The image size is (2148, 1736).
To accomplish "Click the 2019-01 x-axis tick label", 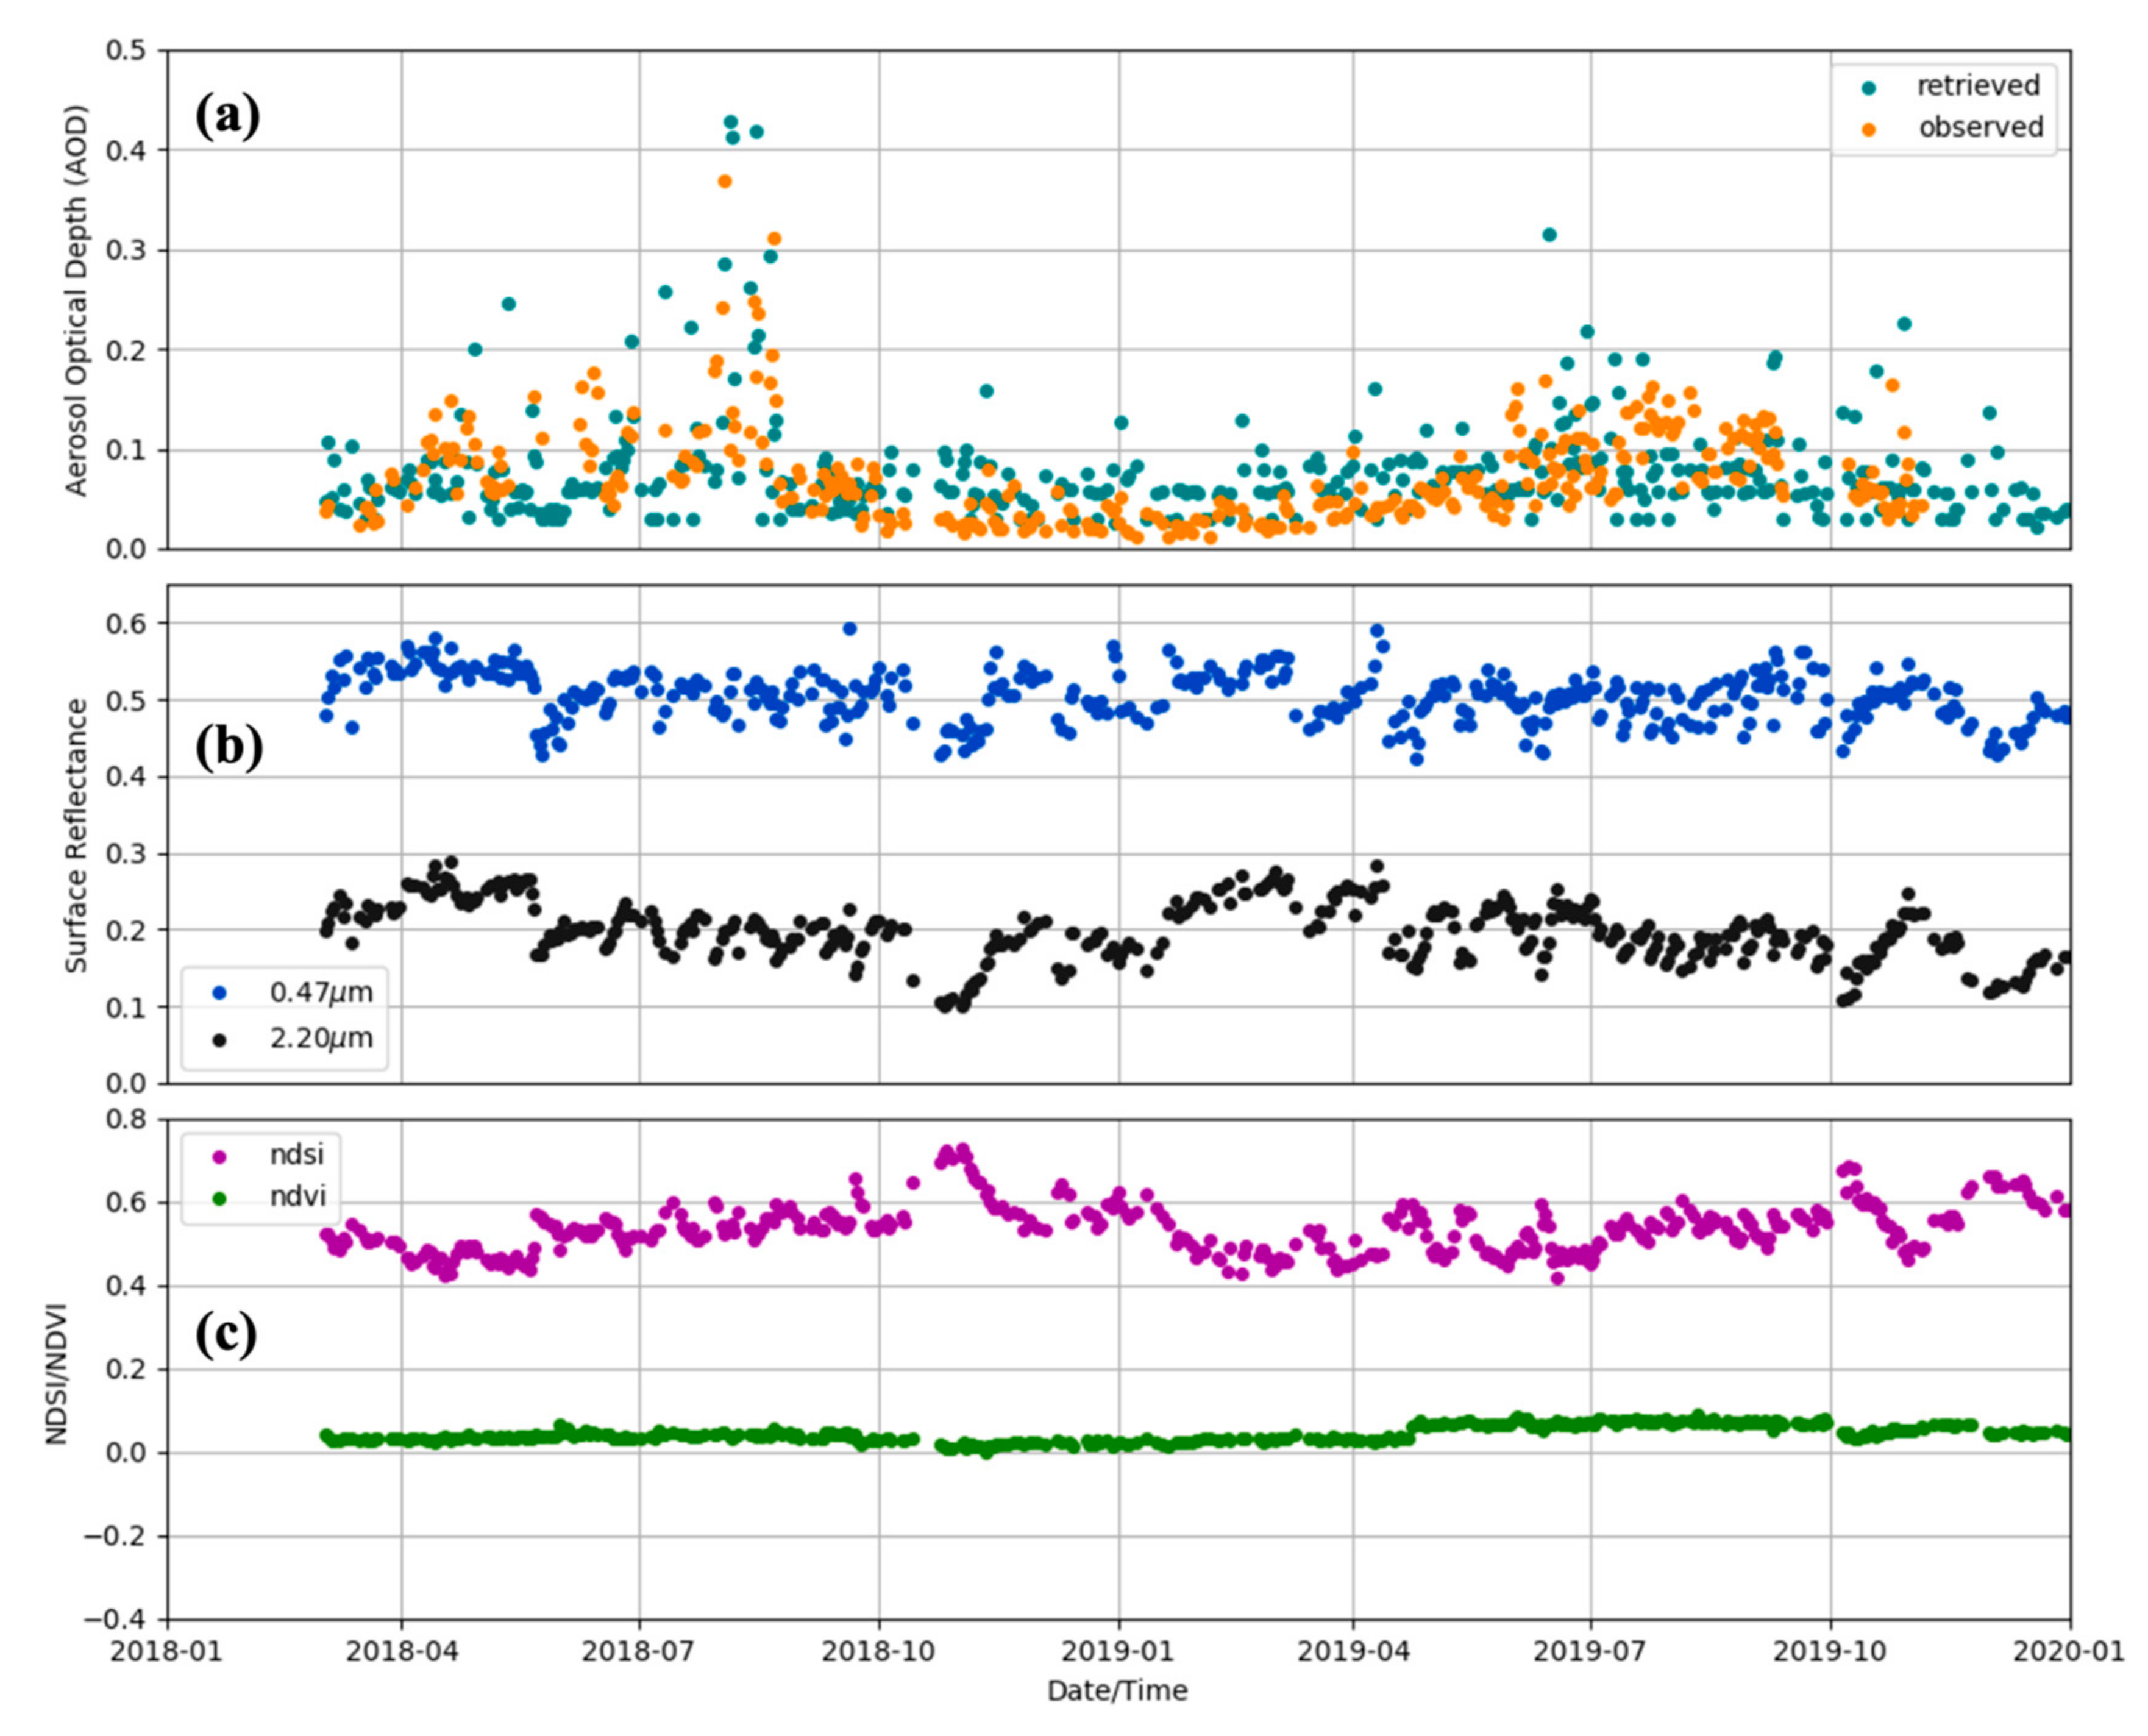I will click(1118, 1650).
